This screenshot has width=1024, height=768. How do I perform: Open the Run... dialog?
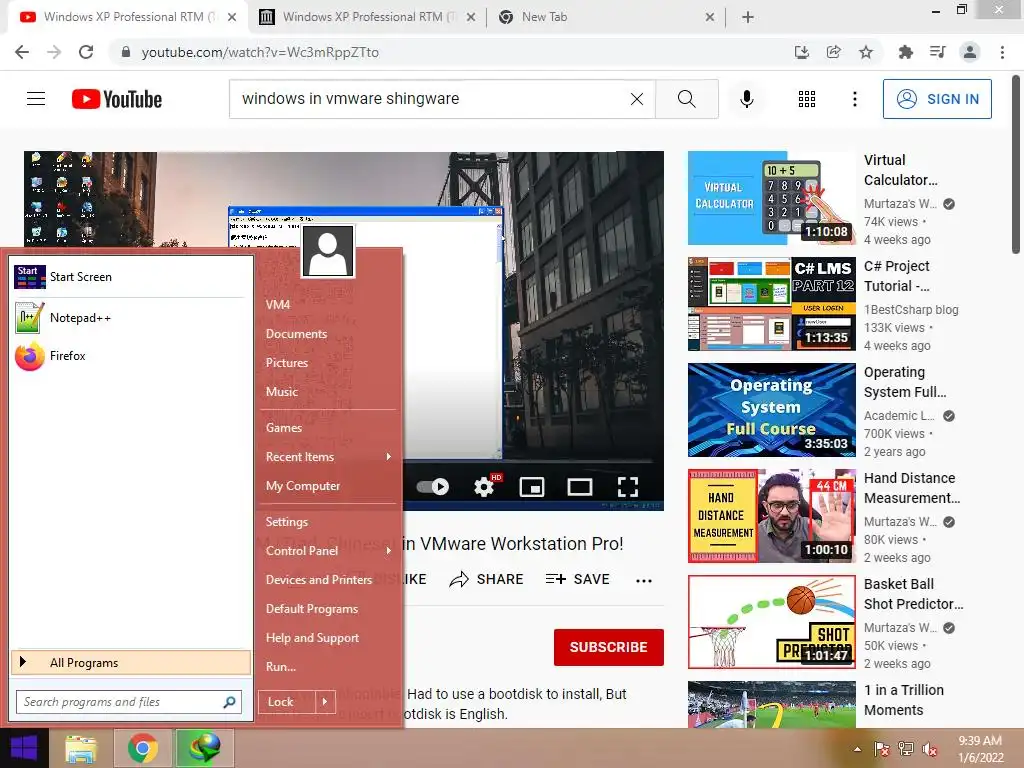coord(281,667)
